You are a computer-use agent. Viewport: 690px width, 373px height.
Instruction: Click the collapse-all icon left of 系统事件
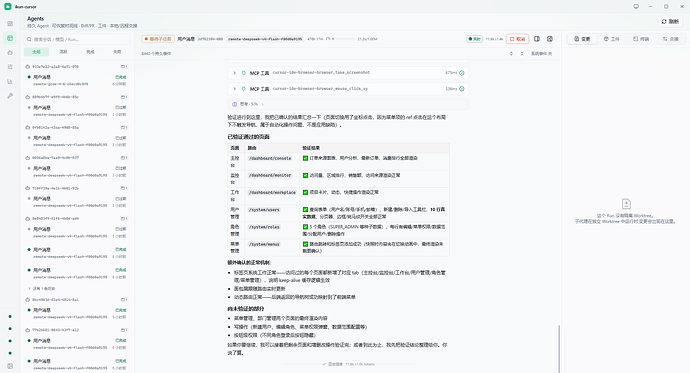point(522,54)
